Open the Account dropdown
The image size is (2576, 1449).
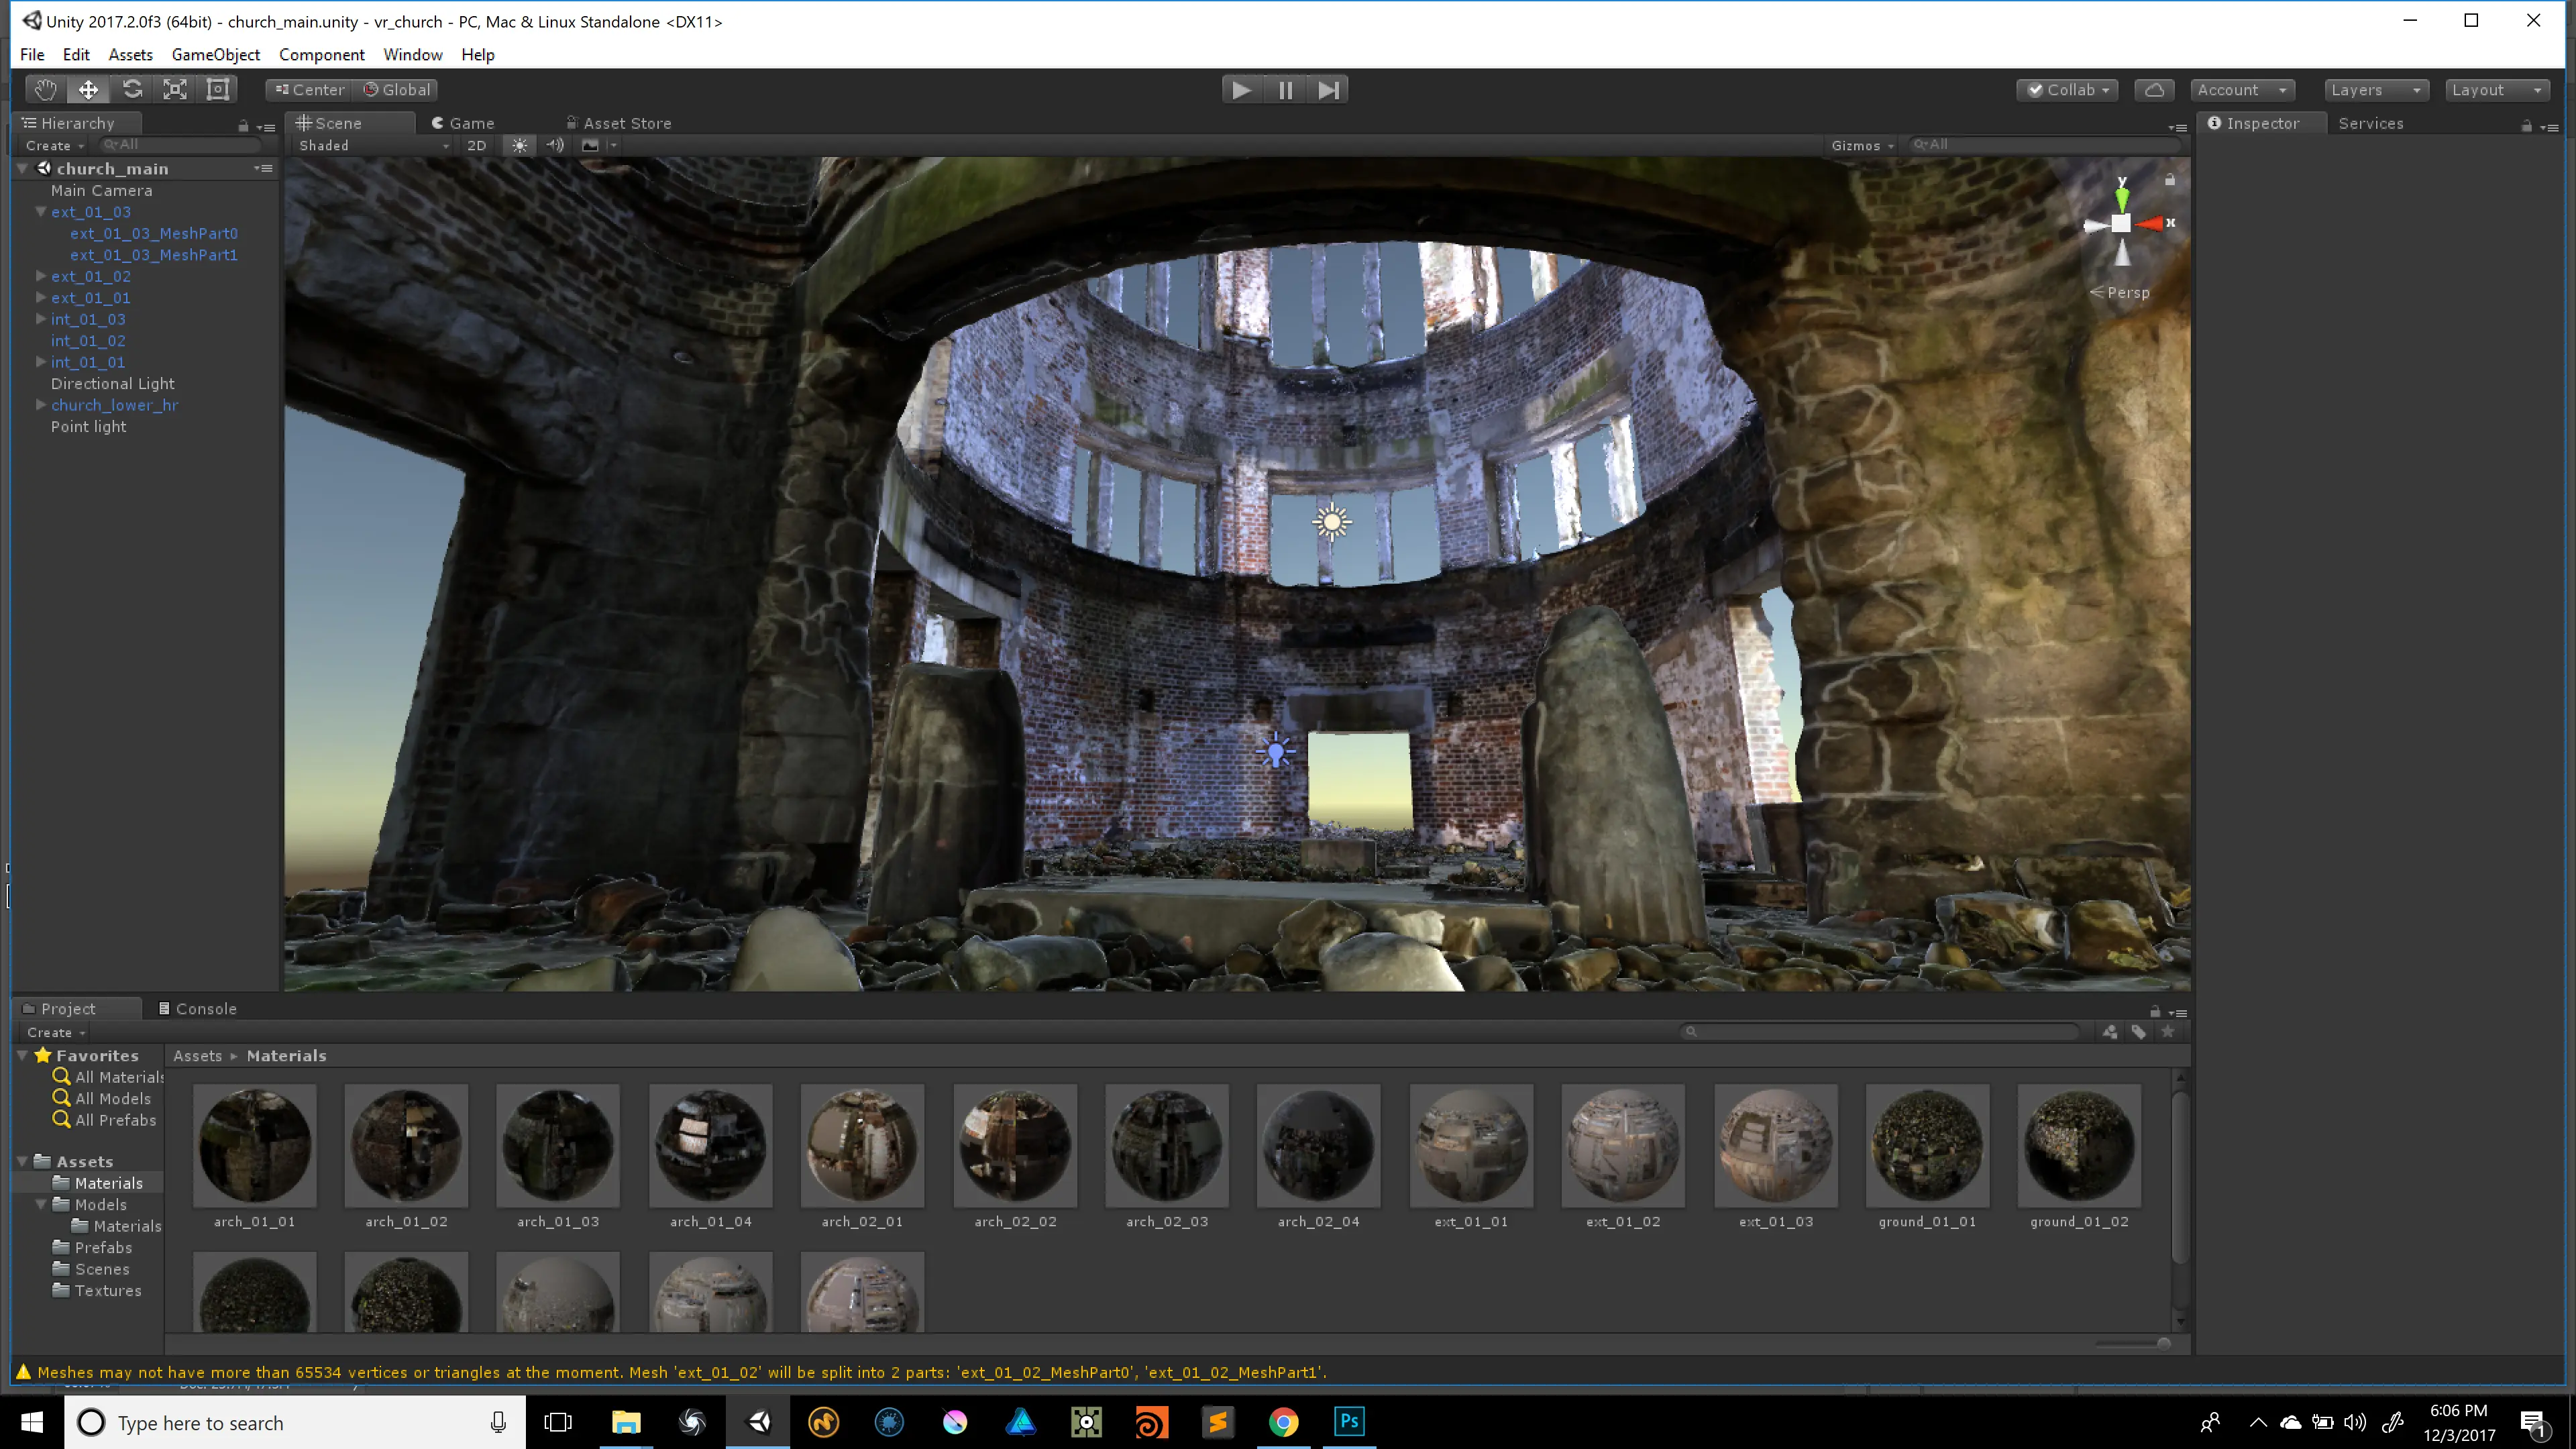(x=2242, y=90)
